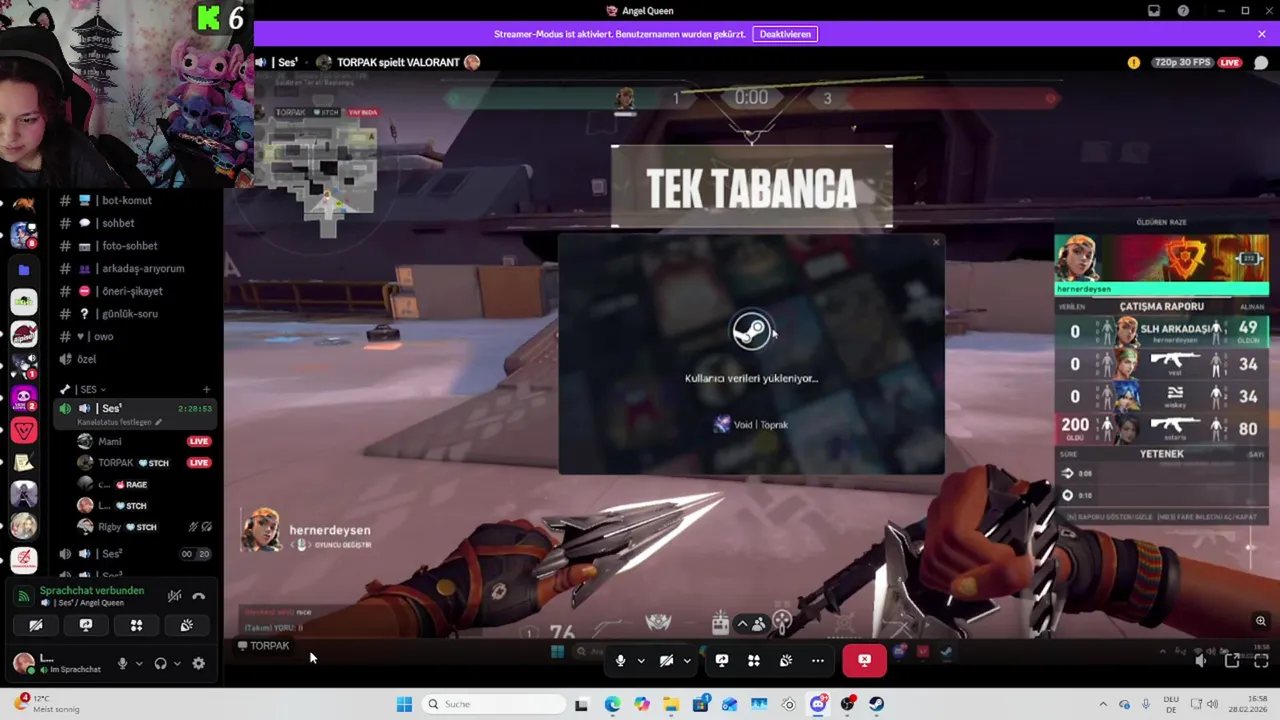
Task: Open the öneri-şikayet channel
Action: [x=133, y=291]
